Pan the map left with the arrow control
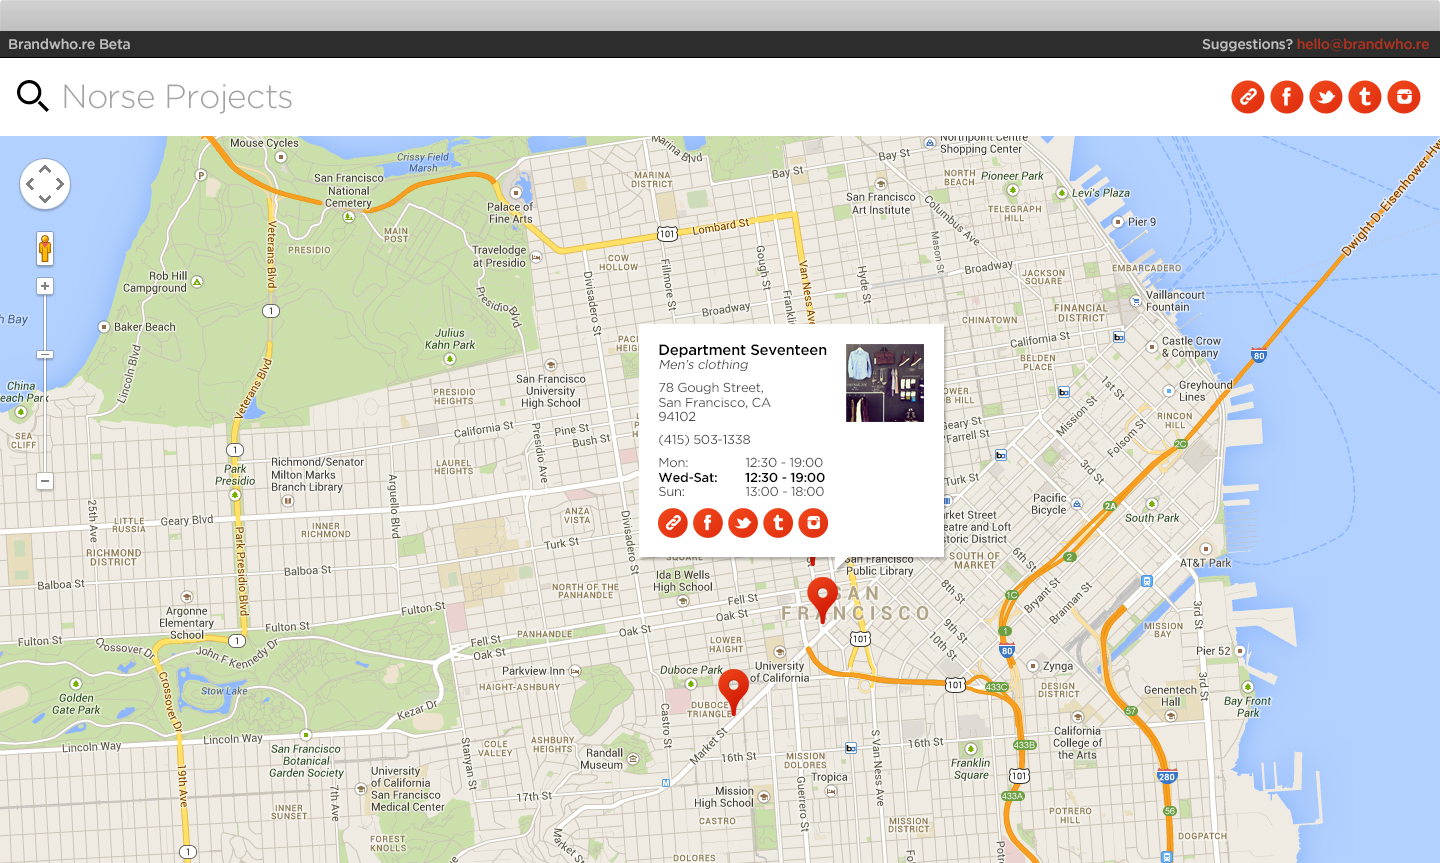Screen dimensions: 1440x863 [x=30, y=184]
